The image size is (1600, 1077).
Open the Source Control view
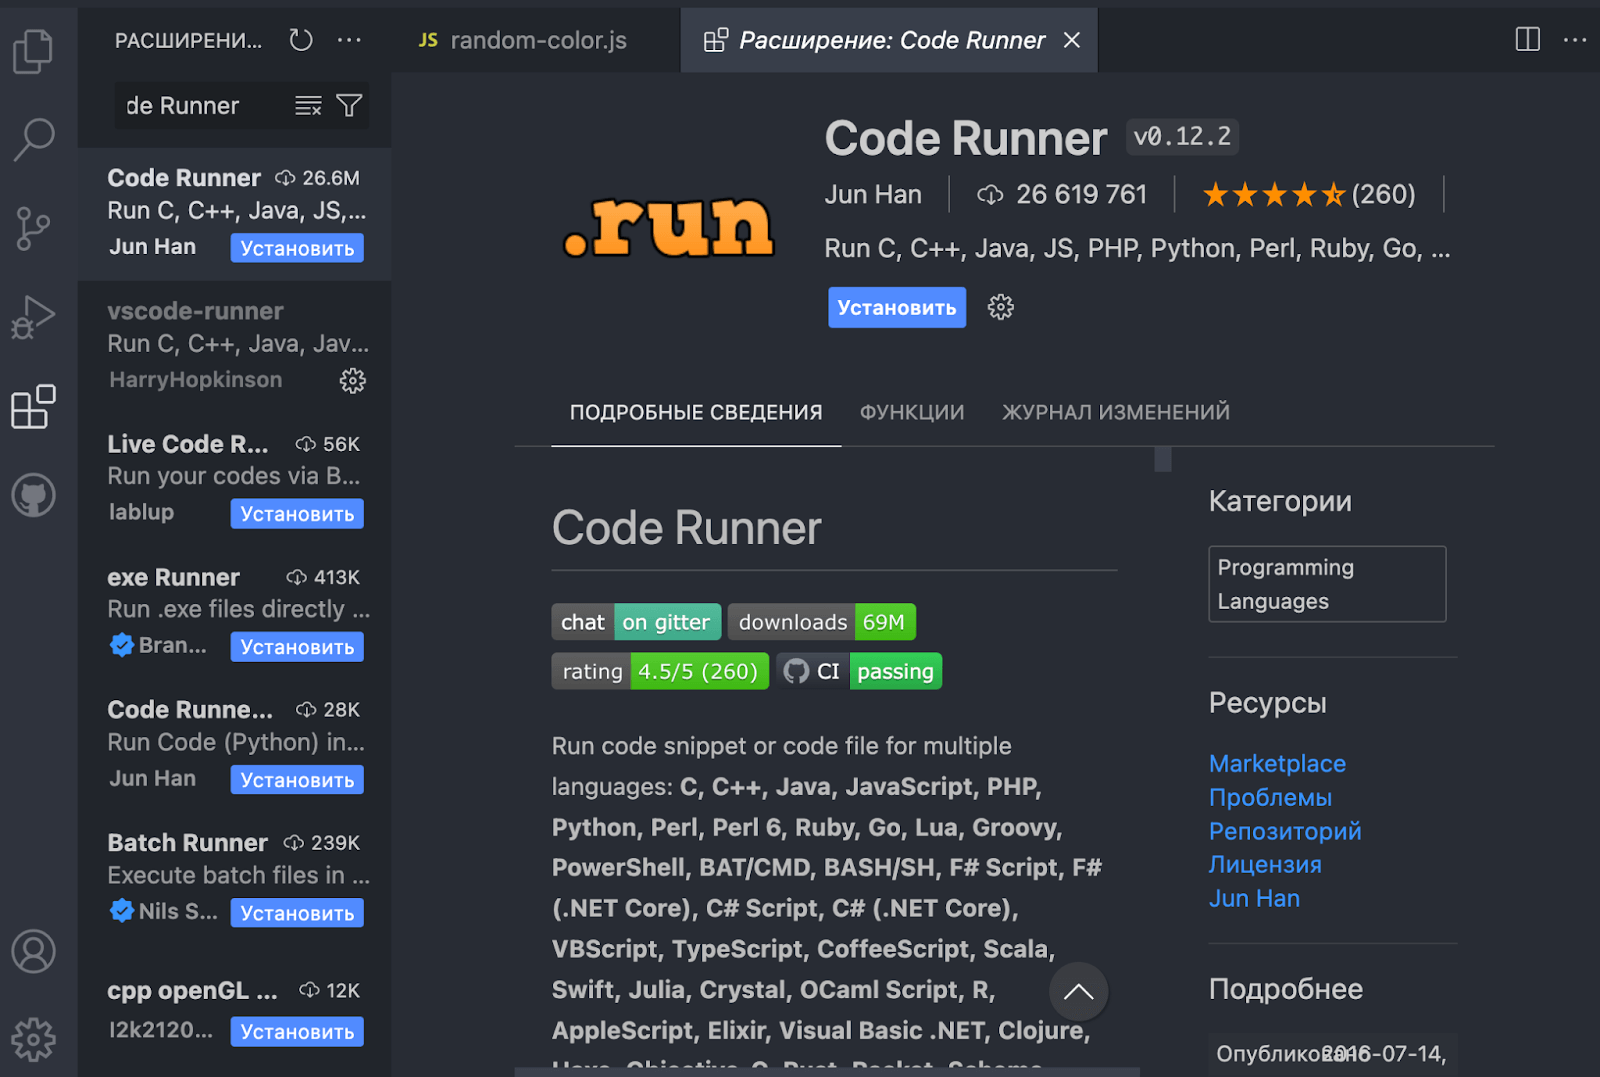pos(34,228)
